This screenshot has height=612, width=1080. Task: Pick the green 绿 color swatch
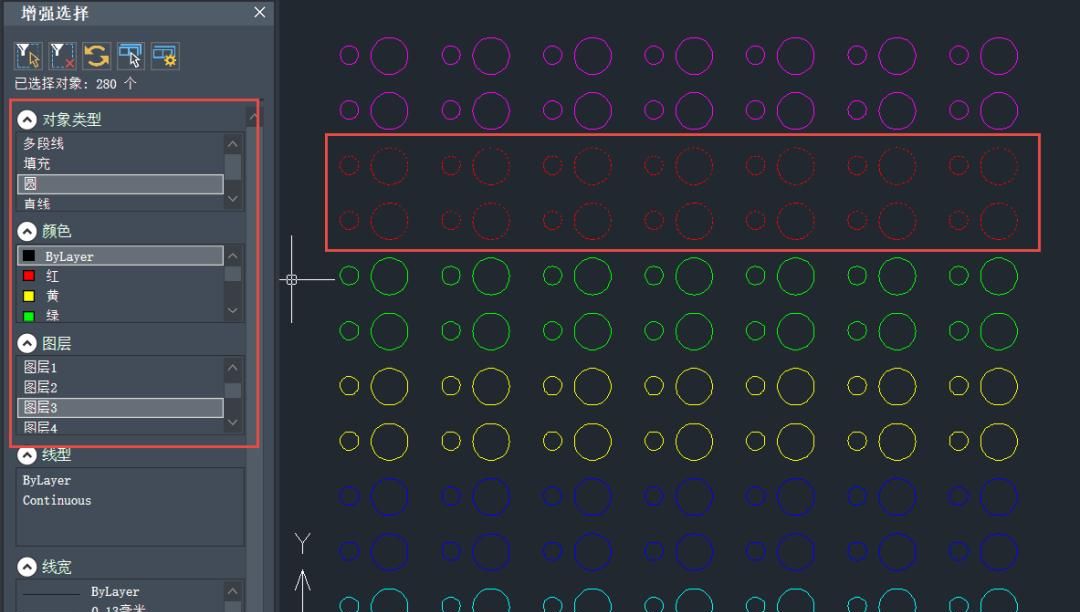pos(29,316)
